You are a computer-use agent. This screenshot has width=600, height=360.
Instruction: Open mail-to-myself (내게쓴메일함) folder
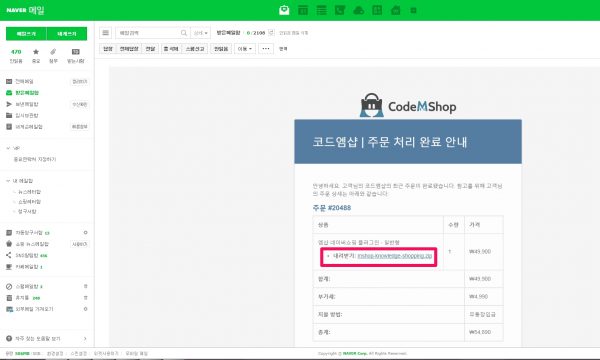pyautogui.click(x=29, y=127)
